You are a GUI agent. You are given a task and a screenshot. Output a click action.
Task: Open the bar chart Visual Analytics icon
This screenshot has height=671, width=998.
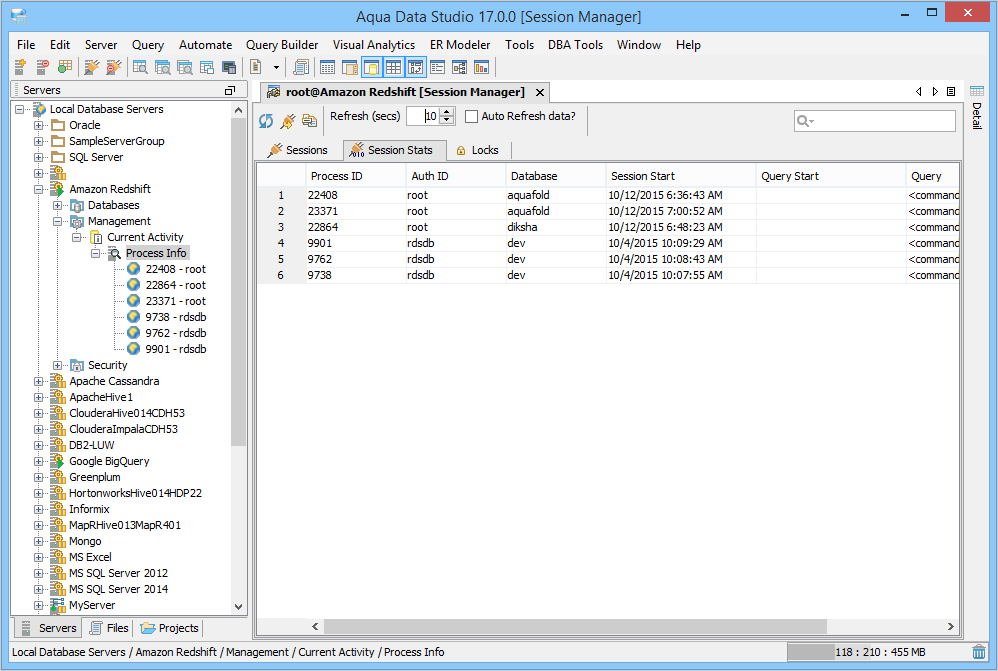(x=482, y=67)
